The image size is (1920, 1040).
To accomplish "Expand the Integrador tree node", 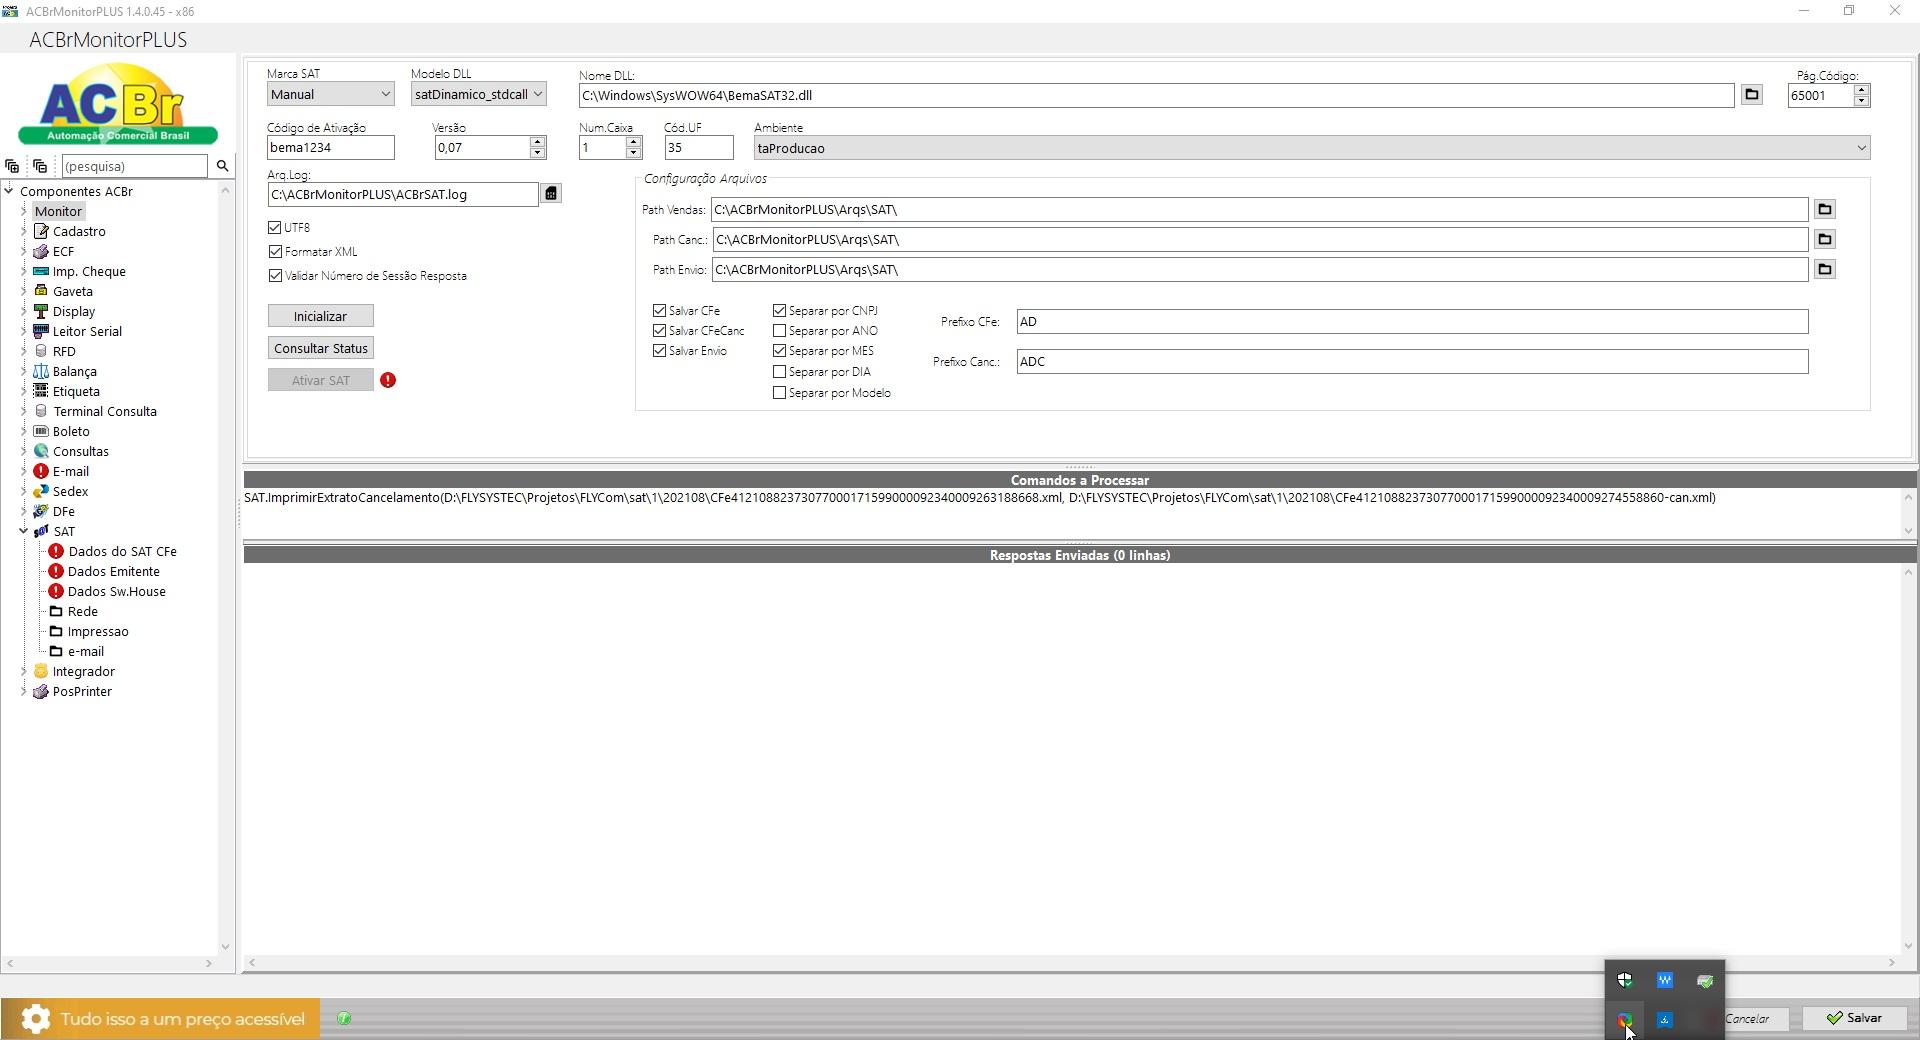I will (x=24, y=671).
